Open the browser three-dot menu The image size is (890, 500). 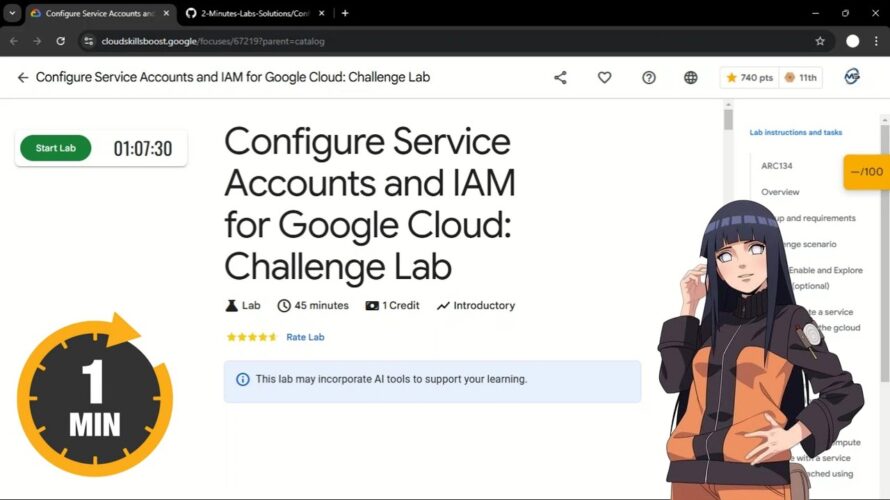pyautogui.click(x=876, y=41)
